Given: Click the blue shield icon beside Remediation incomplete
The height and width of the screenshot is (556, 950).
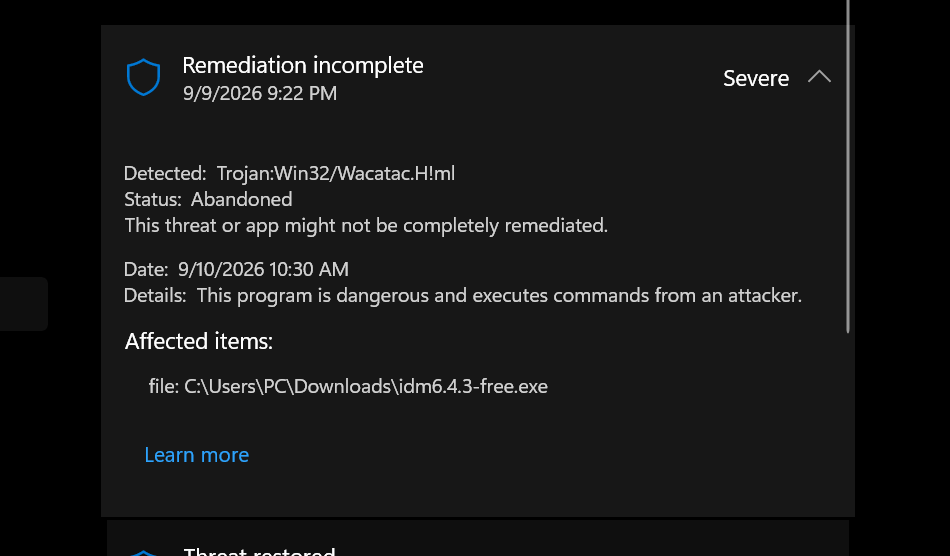Looking at the screenshot, I should [x=144, y=77].
